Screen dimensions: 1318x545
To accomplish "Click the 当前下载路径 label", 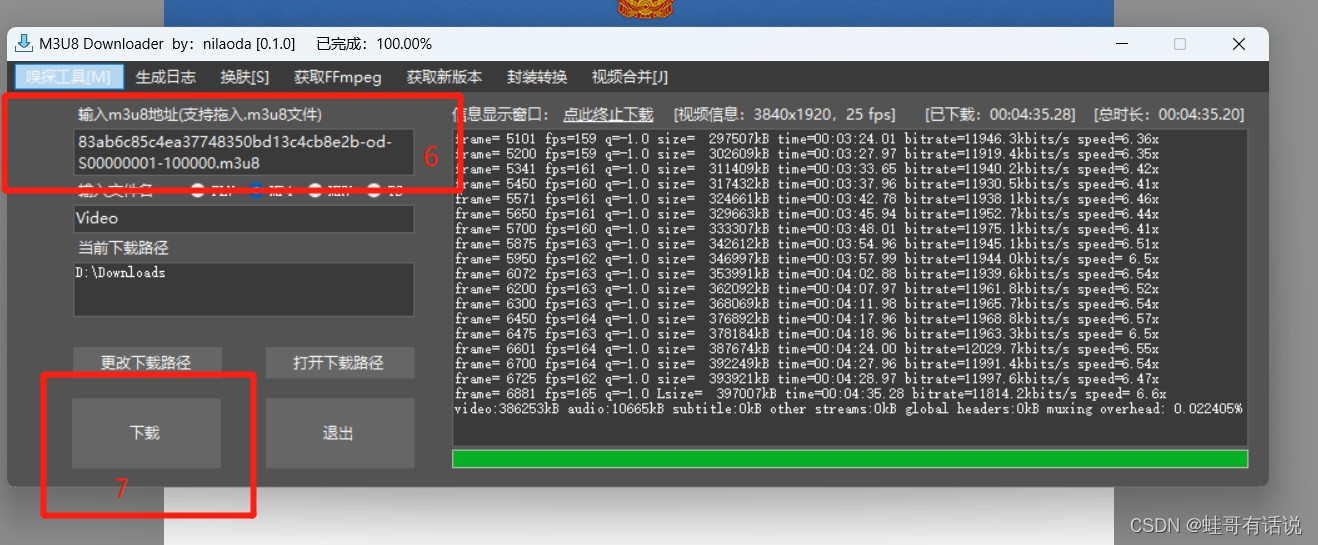I will point(124,248).
